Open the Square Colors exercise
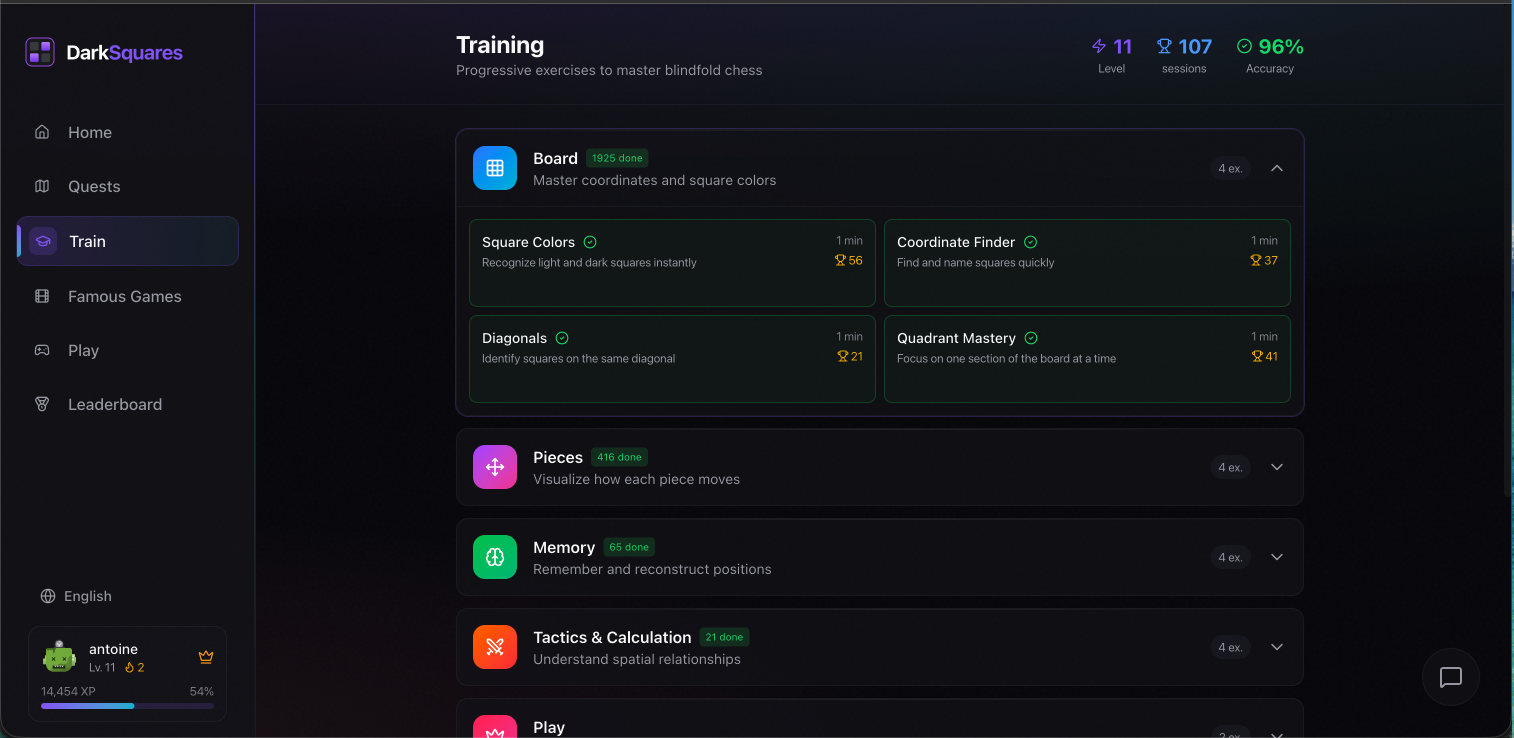The image size is (1514, 738). (x=672, y=262)
